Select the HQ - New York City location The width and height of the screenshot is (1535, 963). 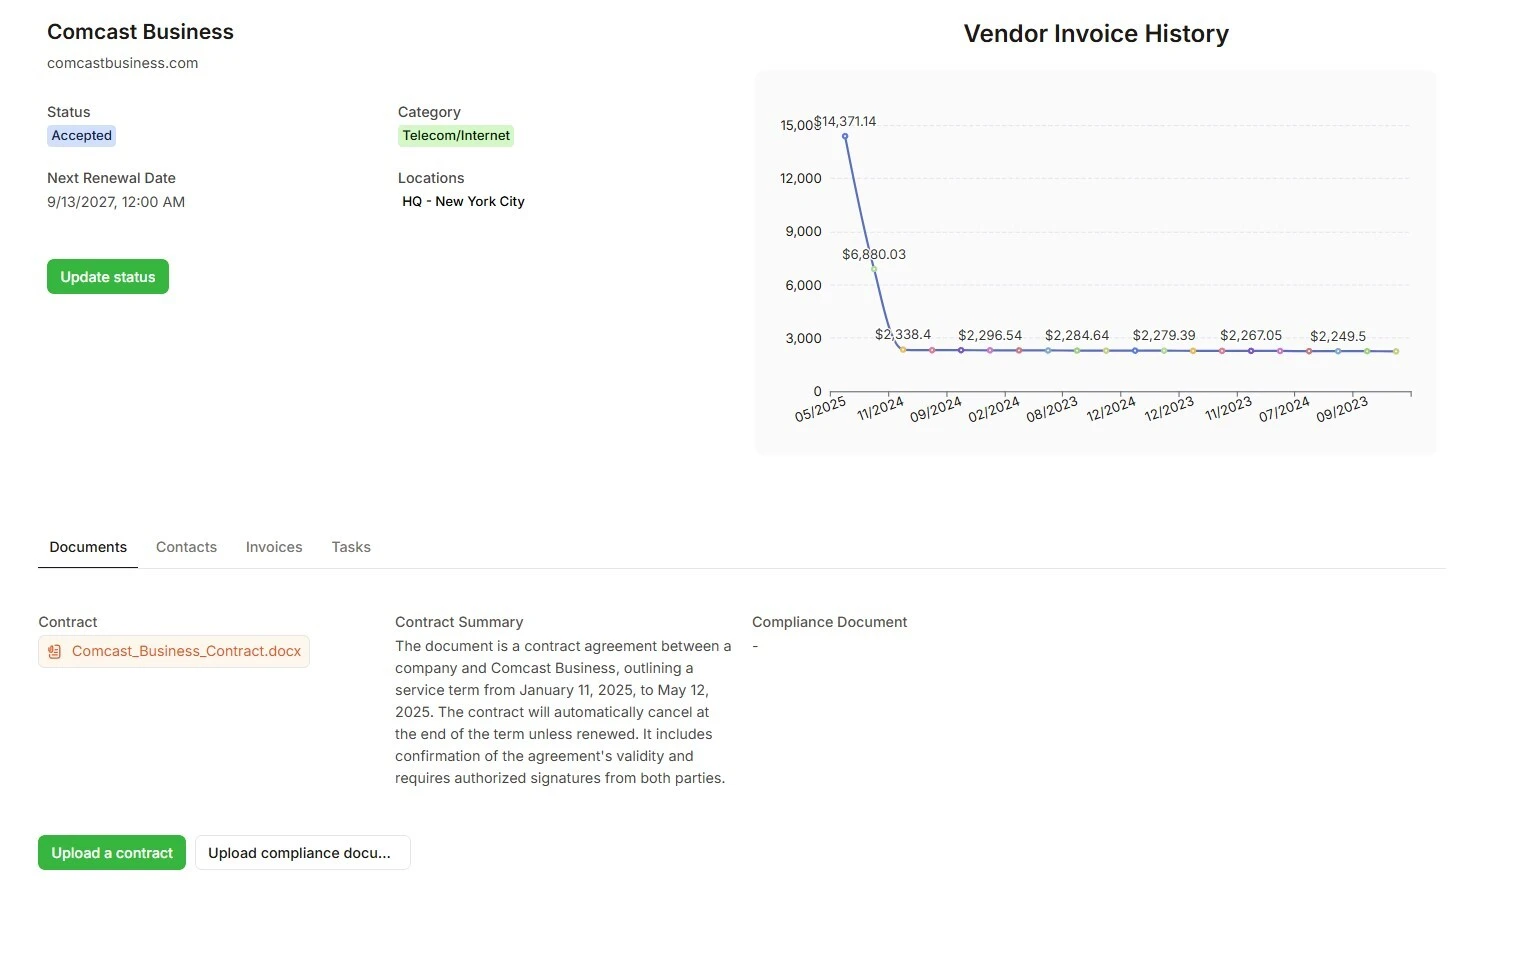[x=463, y=202]
